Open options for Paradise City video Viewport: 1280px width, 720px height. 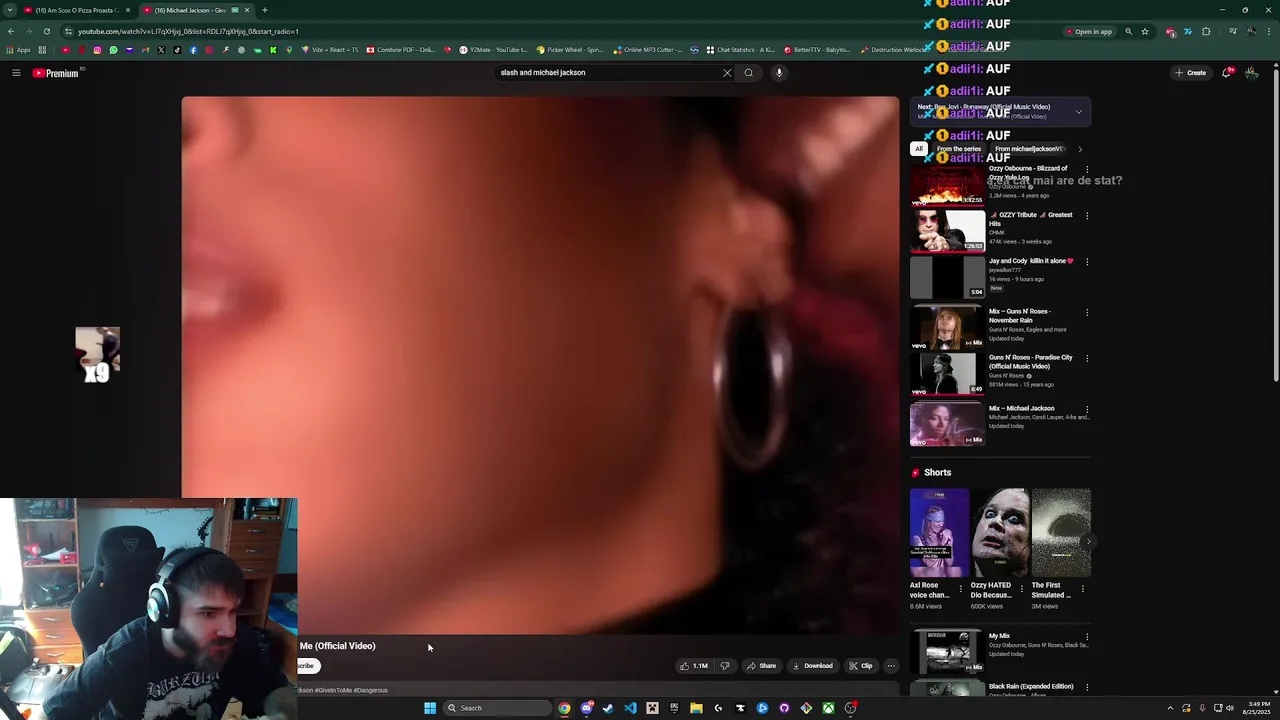1087,358
